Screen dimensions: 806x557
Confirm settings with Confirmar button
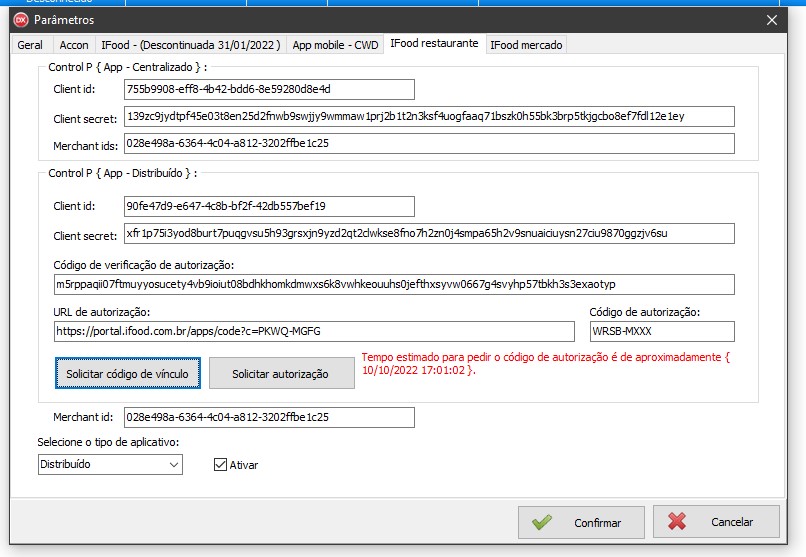581,522
